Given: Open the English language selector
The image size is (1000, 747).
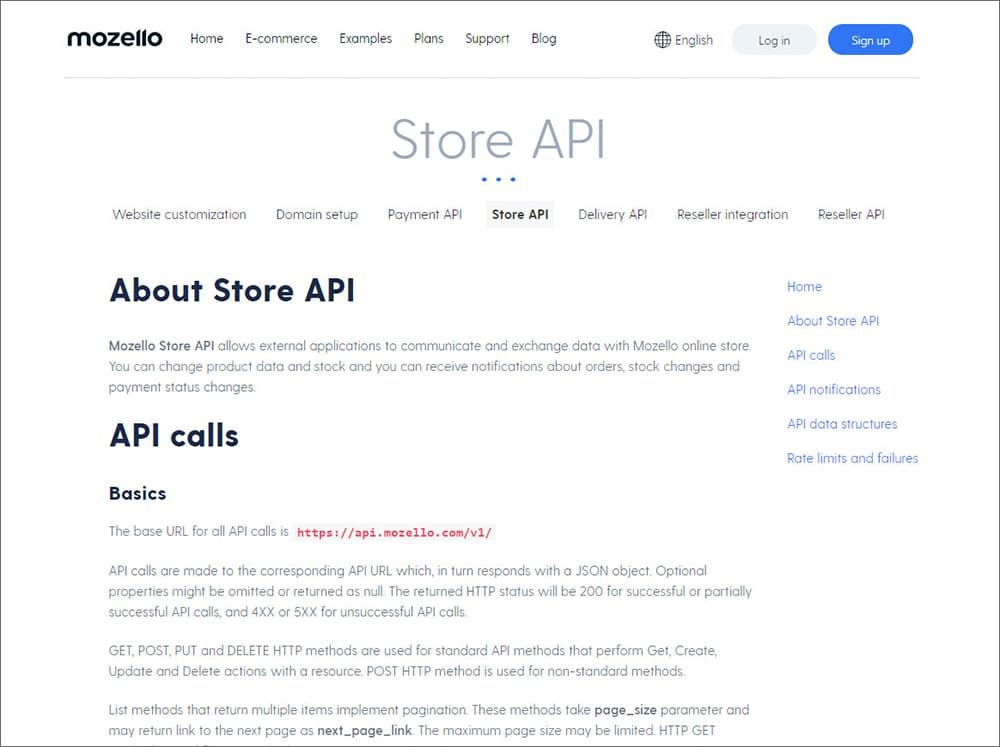Looking at the screenshot, I should [x=684, y=40].
